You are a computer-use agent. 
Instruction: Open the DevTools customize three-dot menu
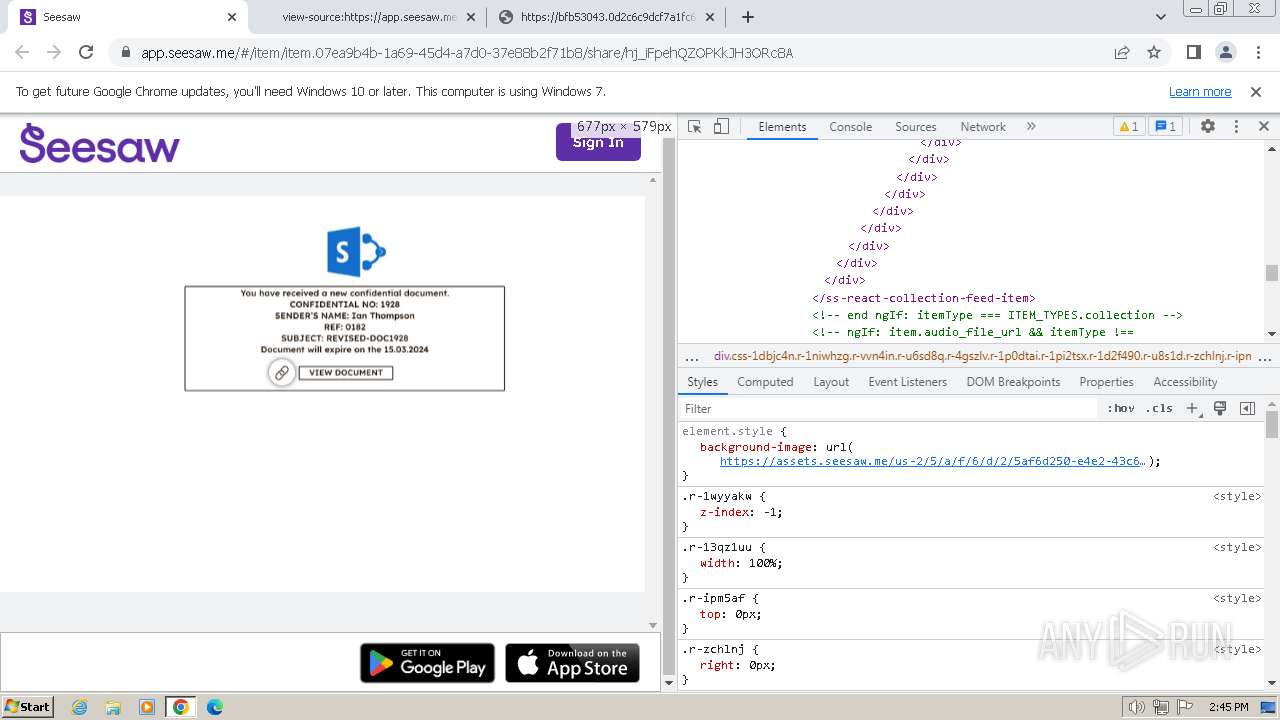(1236, 127)
